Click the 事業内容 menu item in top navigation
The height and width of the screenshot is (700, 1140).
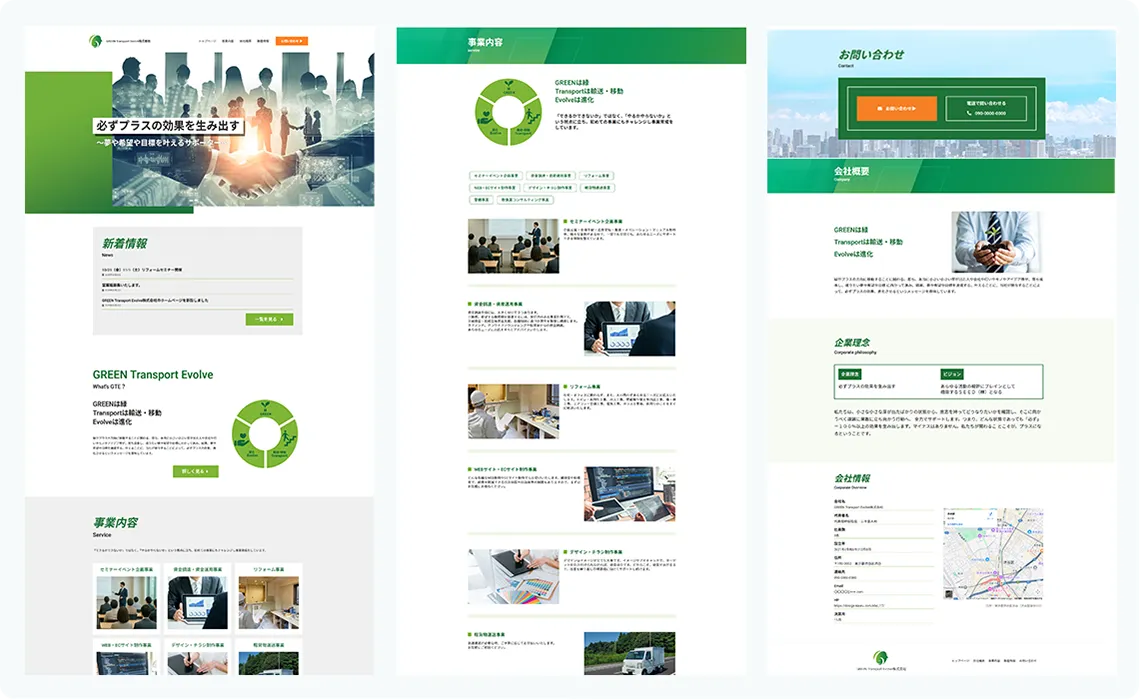click(x=228, y=41)
